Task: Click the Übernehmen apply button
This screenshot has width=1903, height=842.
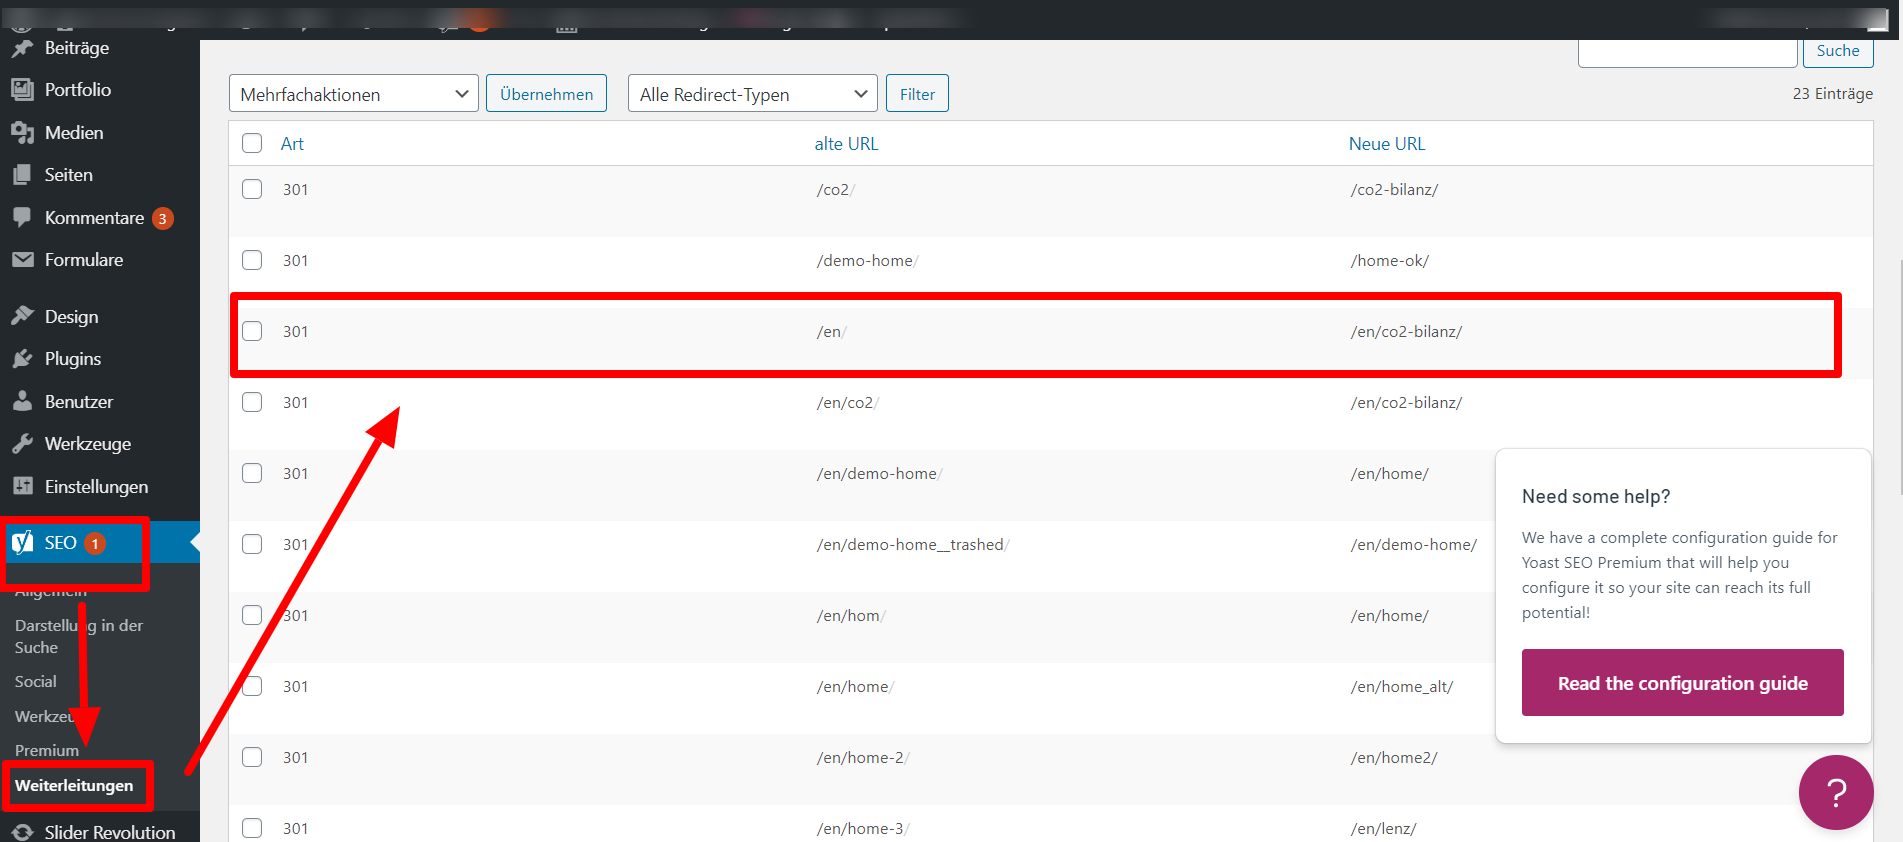Action: click(x=546, y=94)
